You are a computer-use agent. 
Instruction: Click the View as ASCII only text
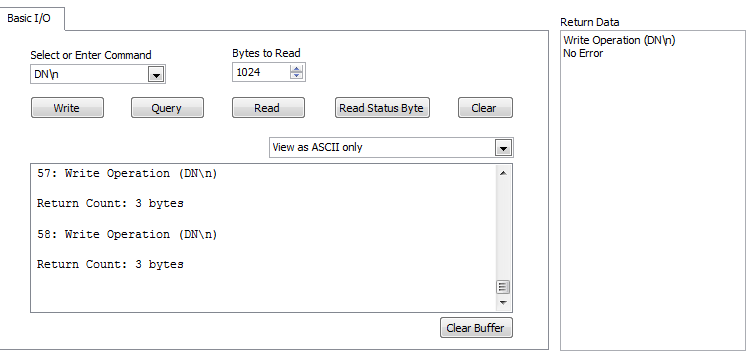[318, 148]
